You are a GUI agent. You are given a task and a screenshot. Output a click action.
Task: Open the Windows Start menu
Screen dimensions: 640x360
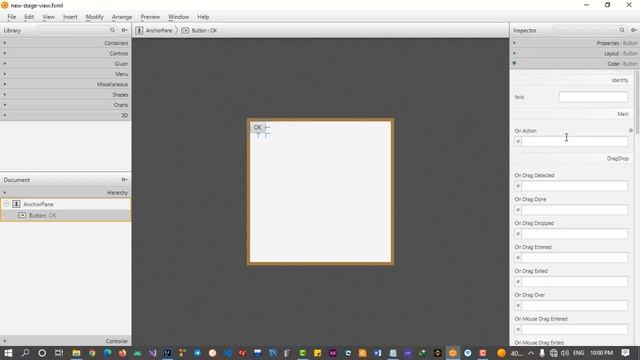(8, 353)
